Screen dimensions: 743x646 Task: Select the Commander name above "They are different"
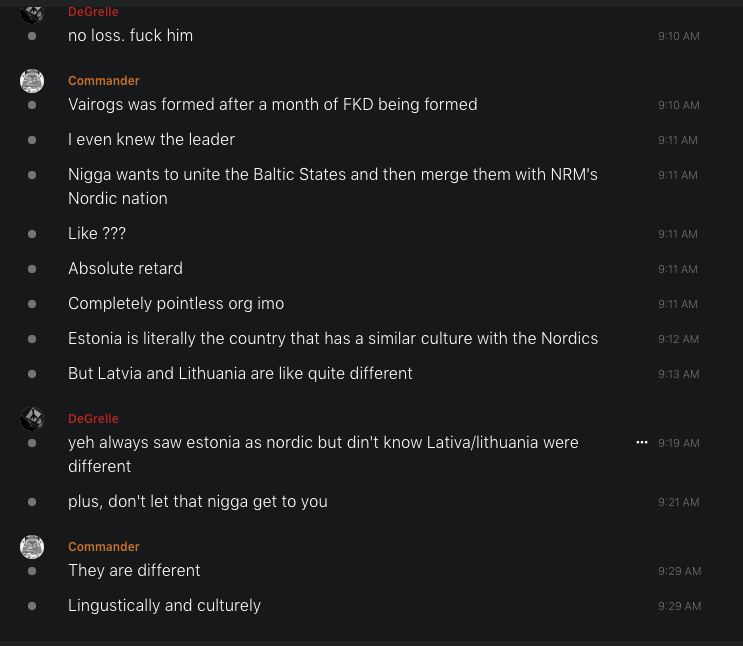point(104,547)
